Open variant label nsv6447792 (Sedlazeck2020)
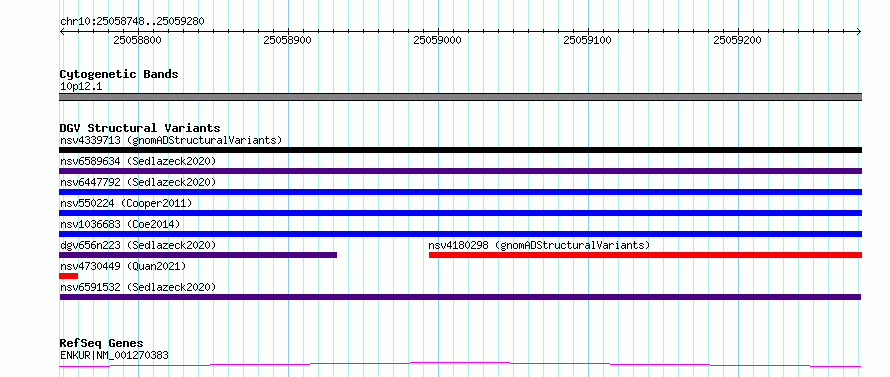890x377 pixels. tap(138, 182)
